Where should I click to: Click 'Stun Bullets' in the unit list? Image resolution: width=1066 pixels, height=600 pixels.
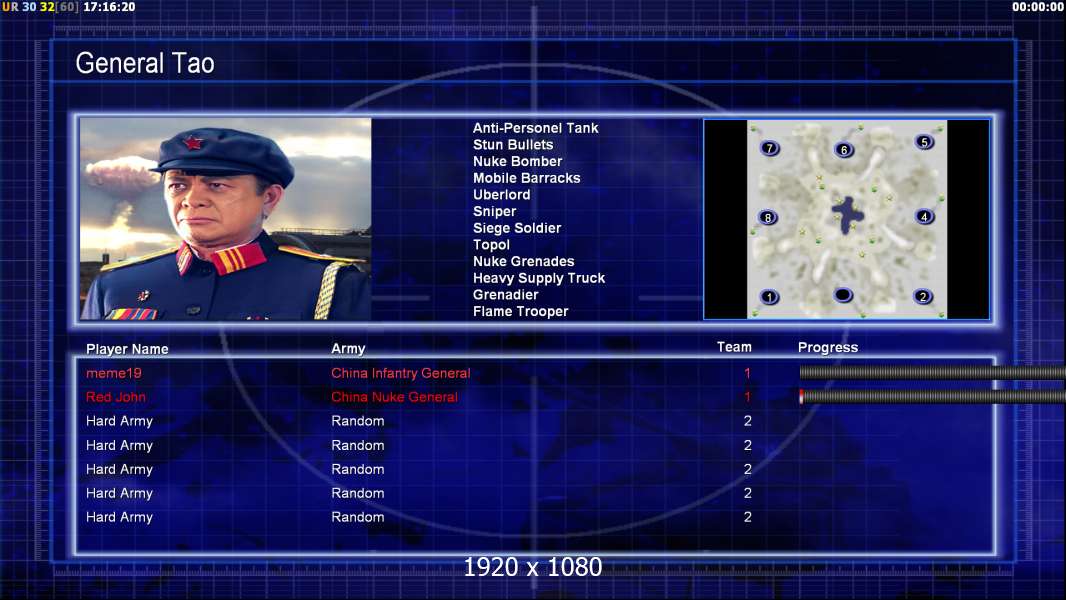[513, 145]
